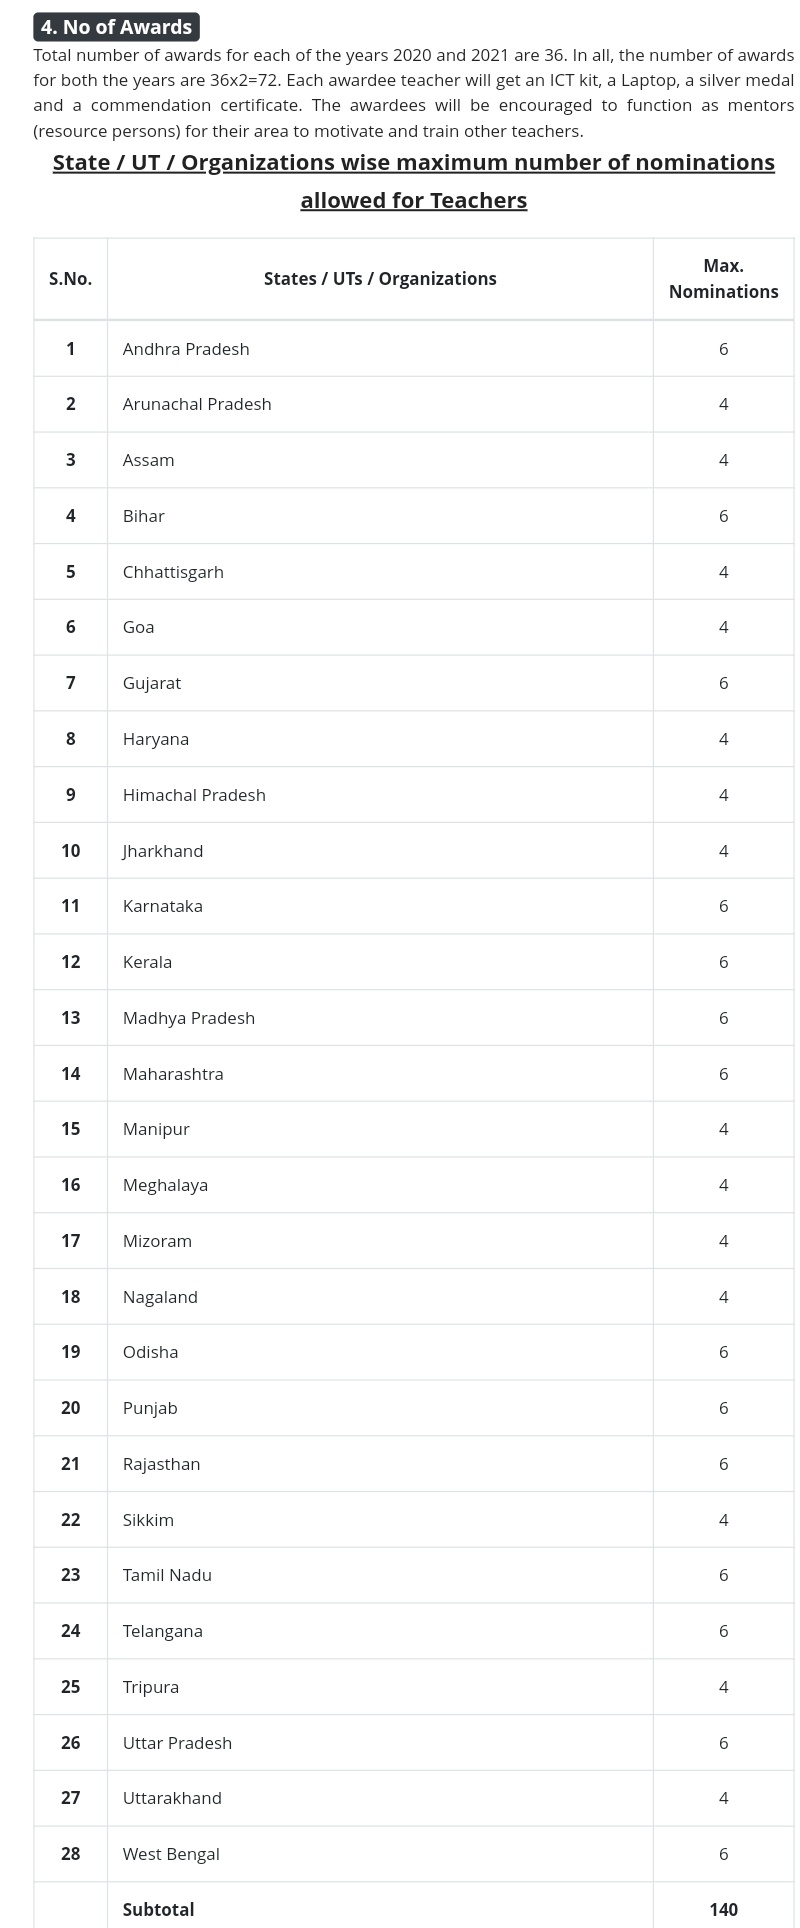The height and width of the screenshot is (1928, 800).
Task: Click the Tamil Nadu cell
Action: pos(167,1575)
